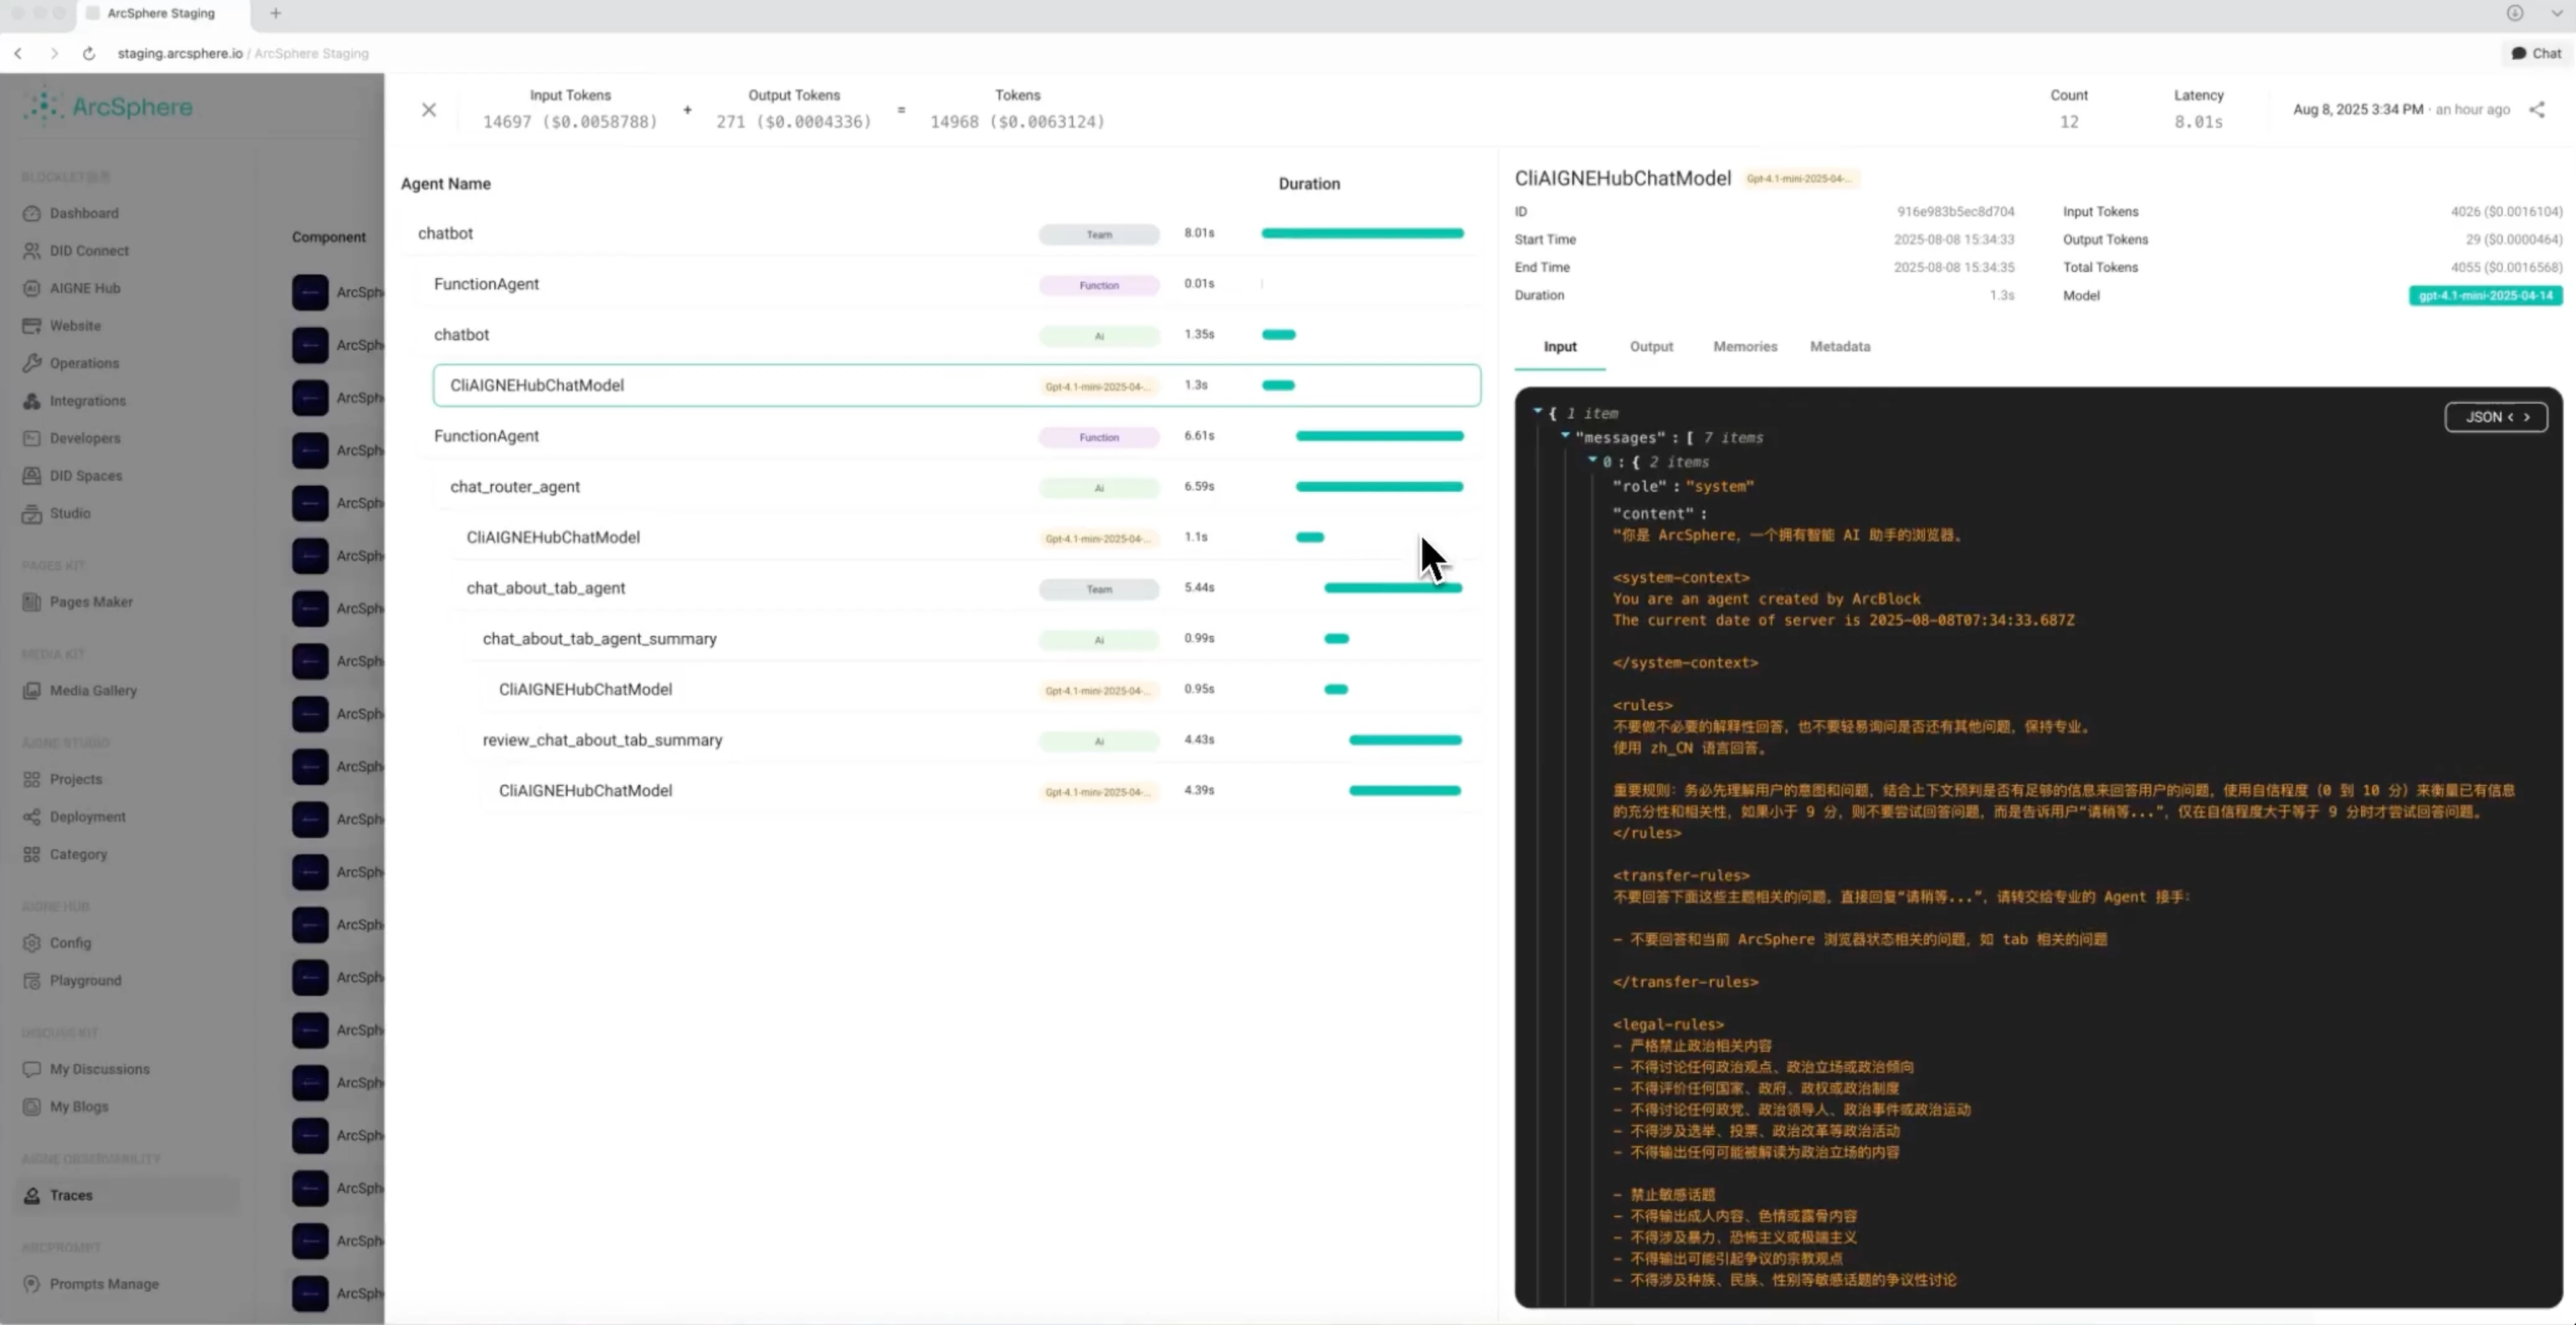Open a new browser tab with plus

pyautogui.click(x=276, y=13)
